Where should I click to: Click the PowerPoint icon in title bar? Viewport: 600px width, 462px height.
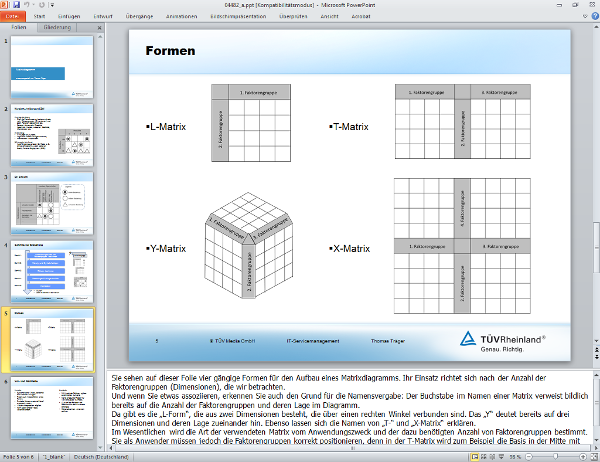(5, 5)
